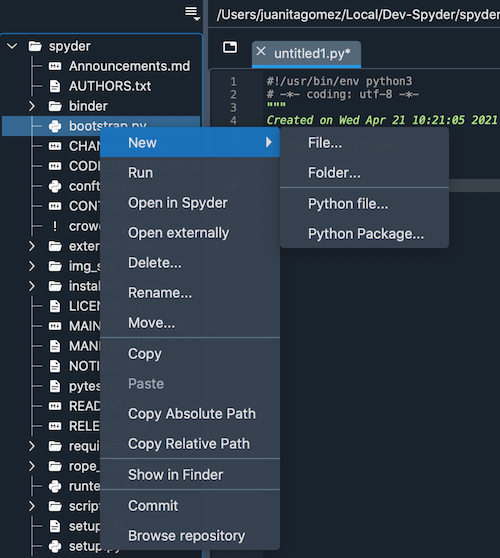Select the AUTHORS.txt file name
The height and width of the screenshot is (558, 500).
(110, 86)
